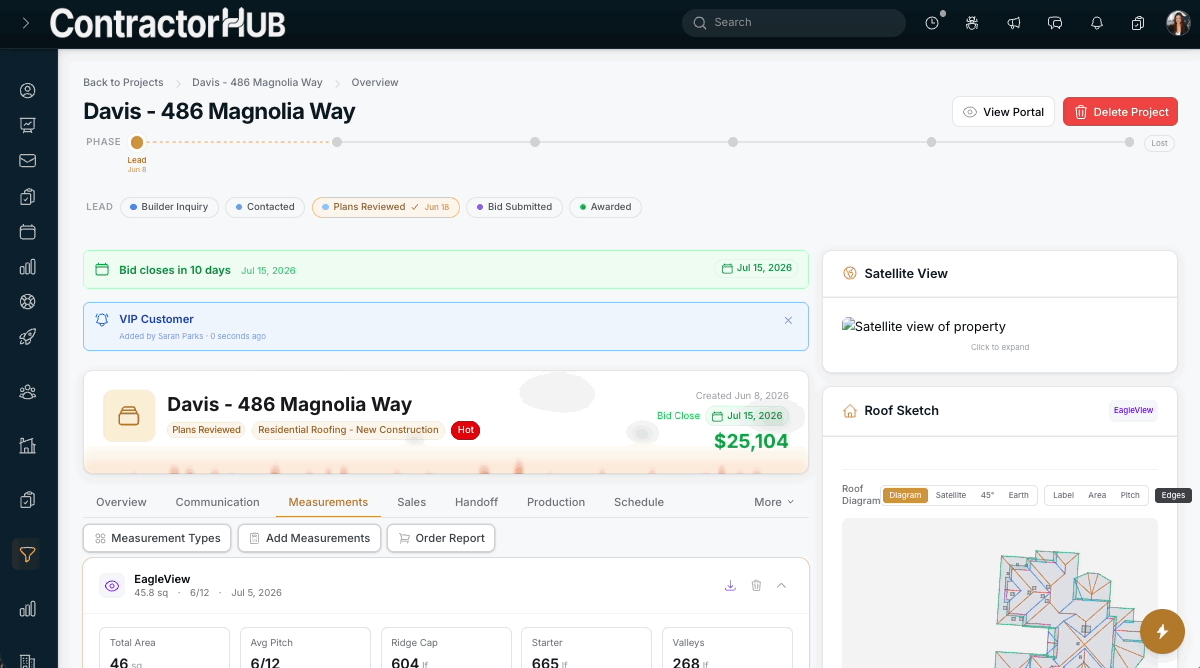
Task: Select the Builder Inquiry lead stage
Action: click(x=169, y=207)
